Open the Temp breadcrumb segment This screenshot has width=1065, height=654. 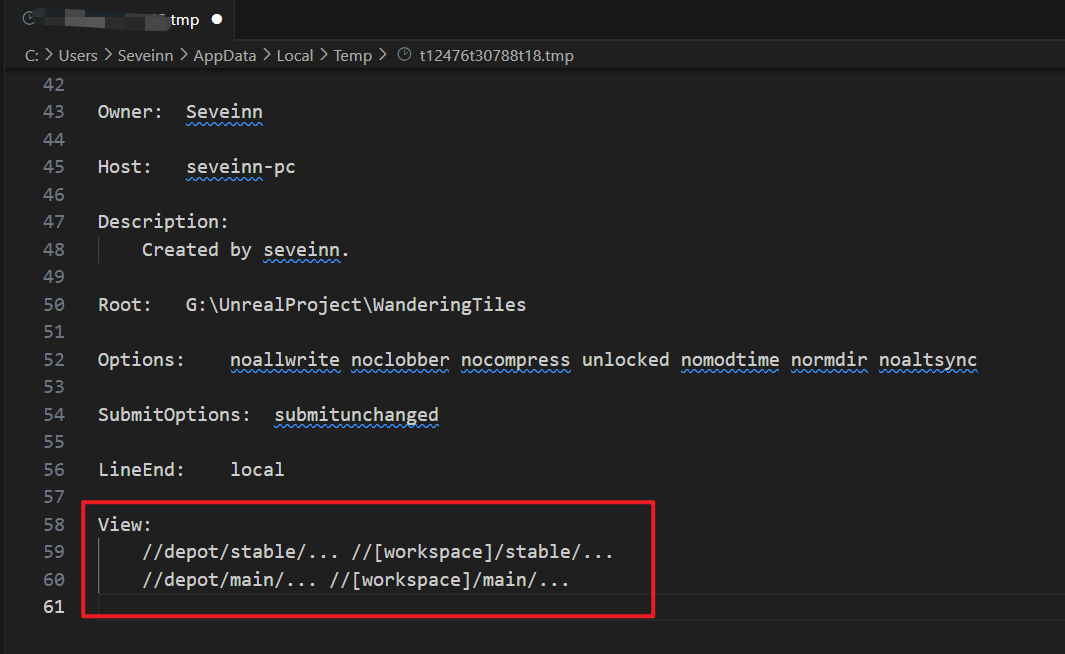click(353, 56)
